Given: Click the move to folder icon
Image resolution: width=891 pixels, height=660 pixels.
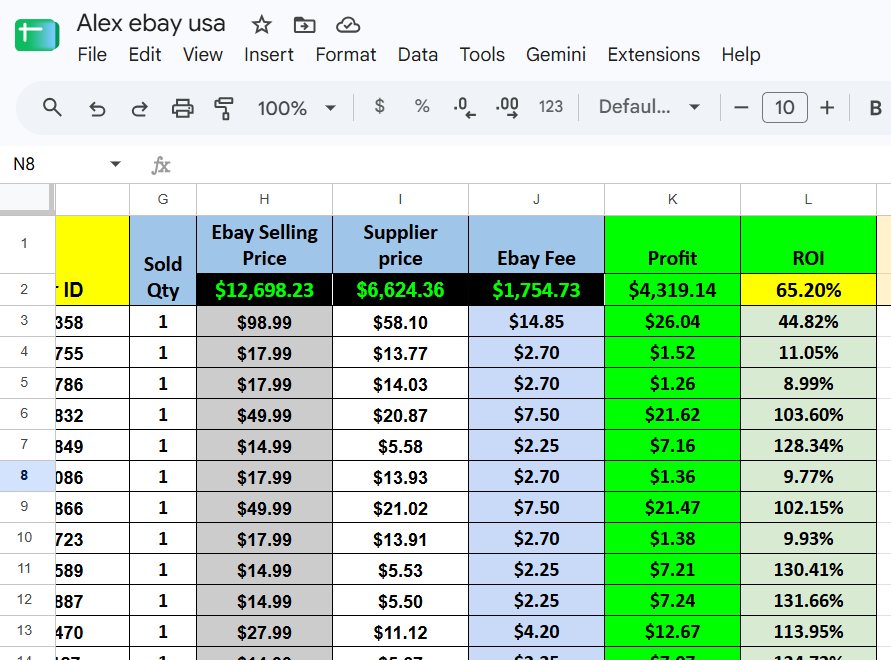Looking at the screenshot, I should [305, 25].
